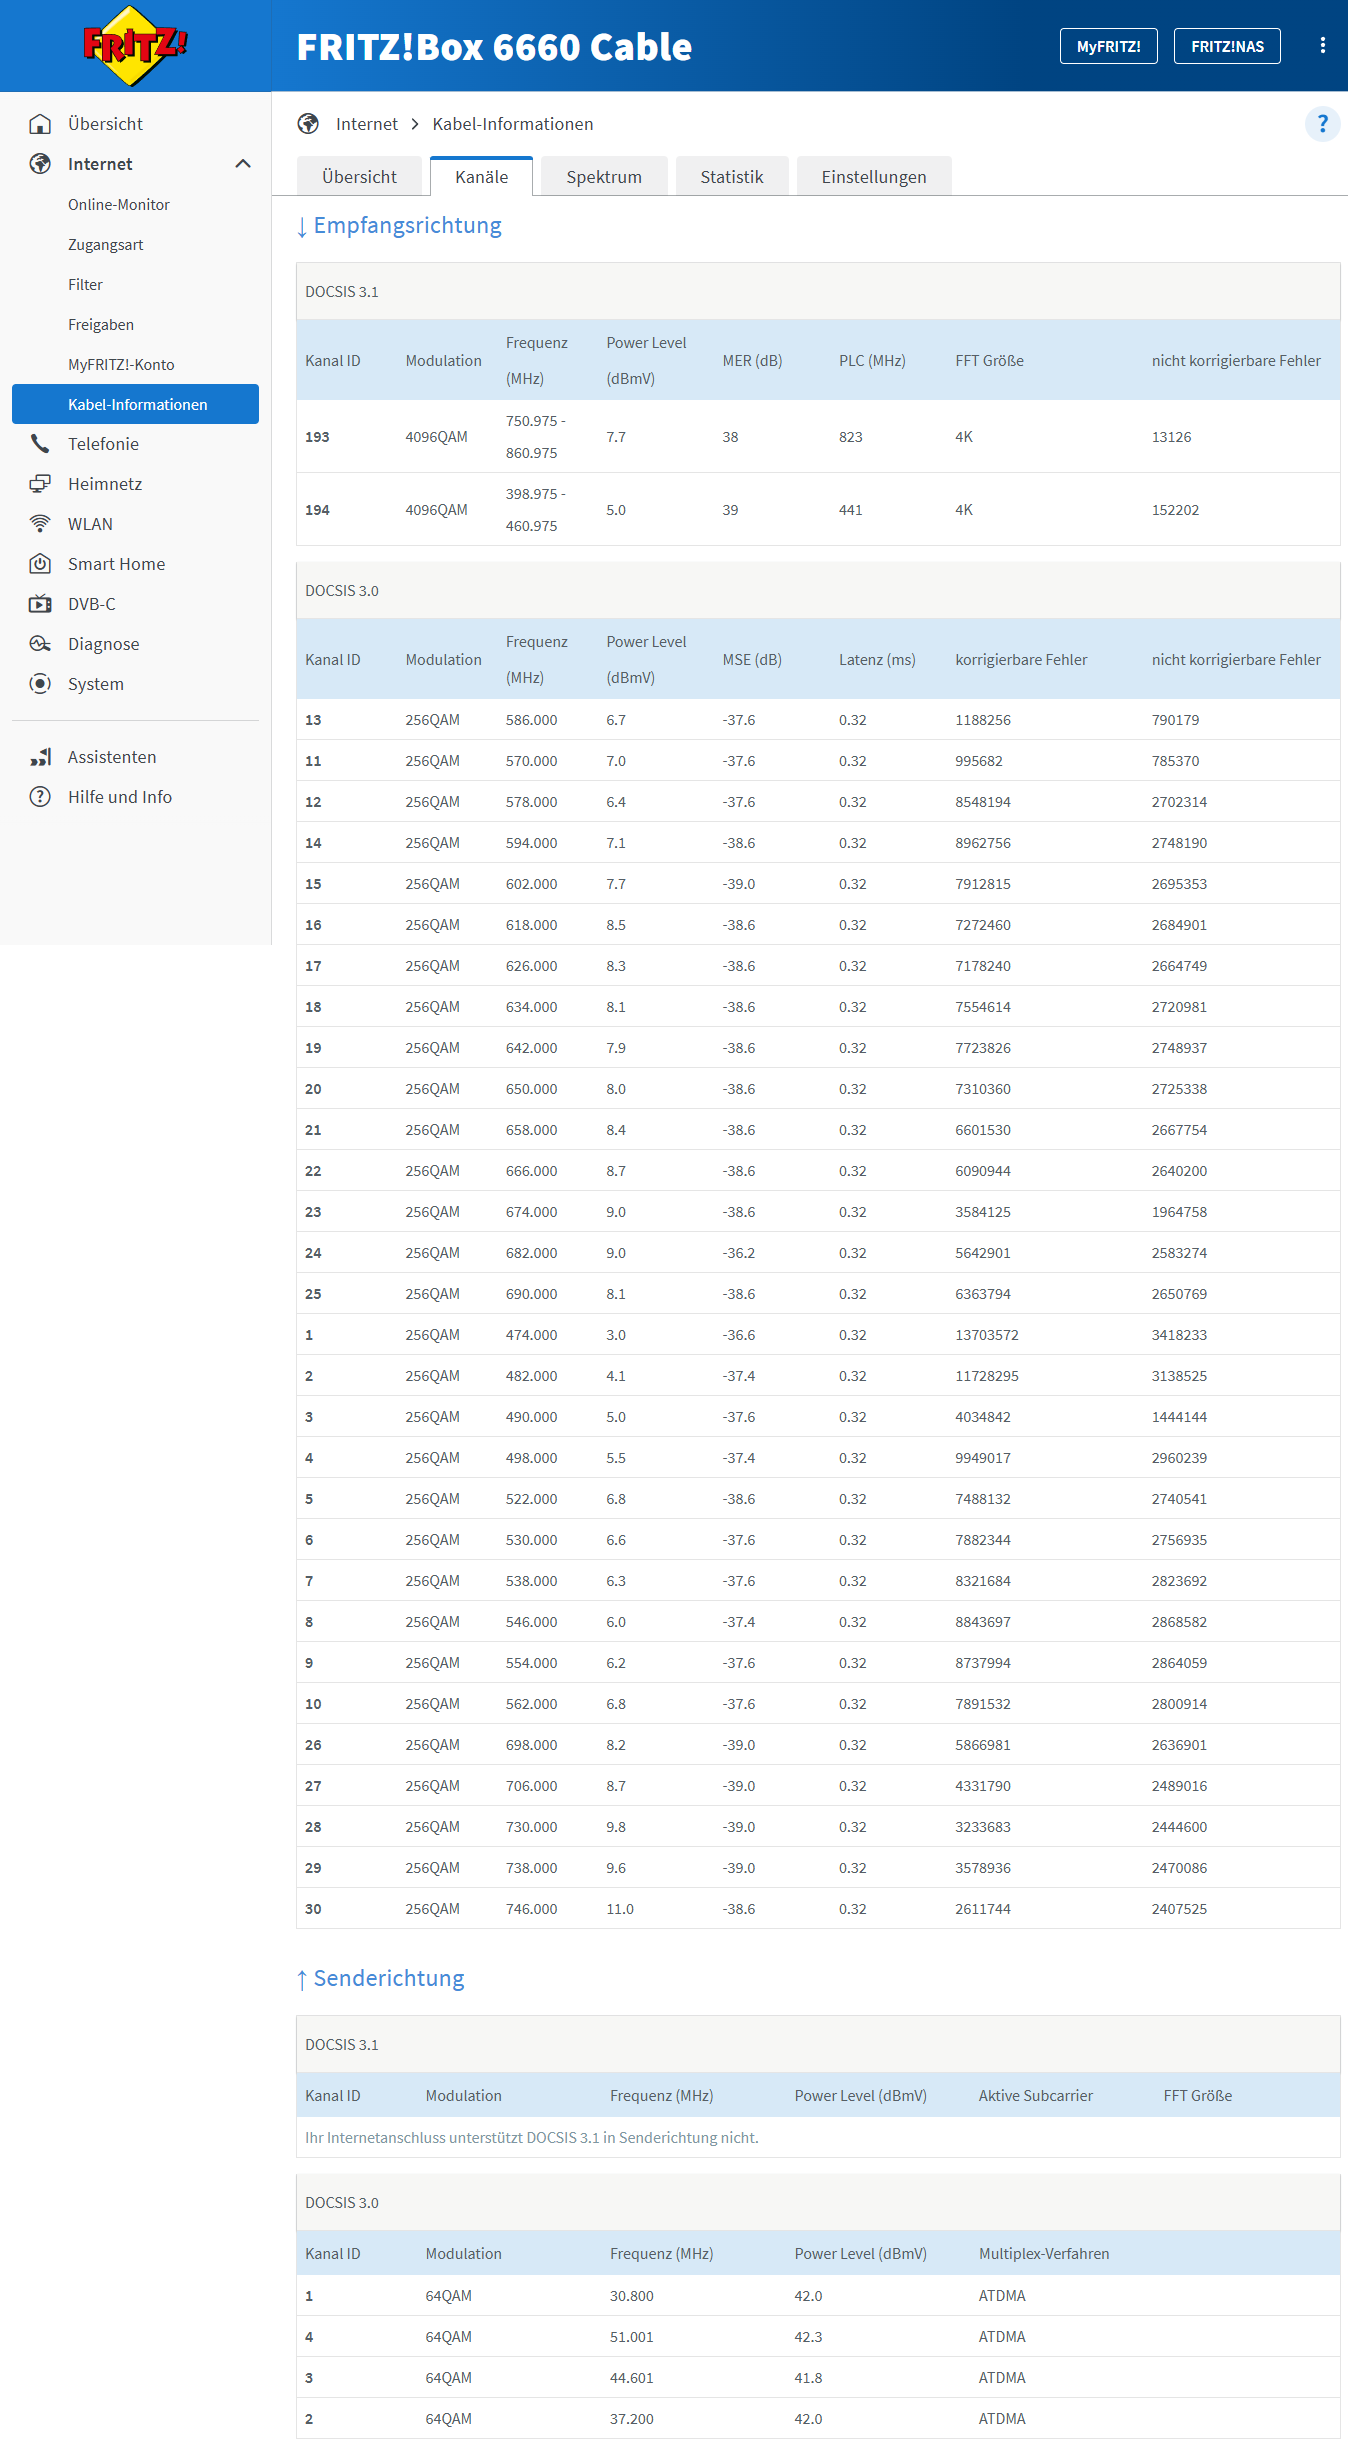Collapse the Internet menu section chevron

pos(243,164)
